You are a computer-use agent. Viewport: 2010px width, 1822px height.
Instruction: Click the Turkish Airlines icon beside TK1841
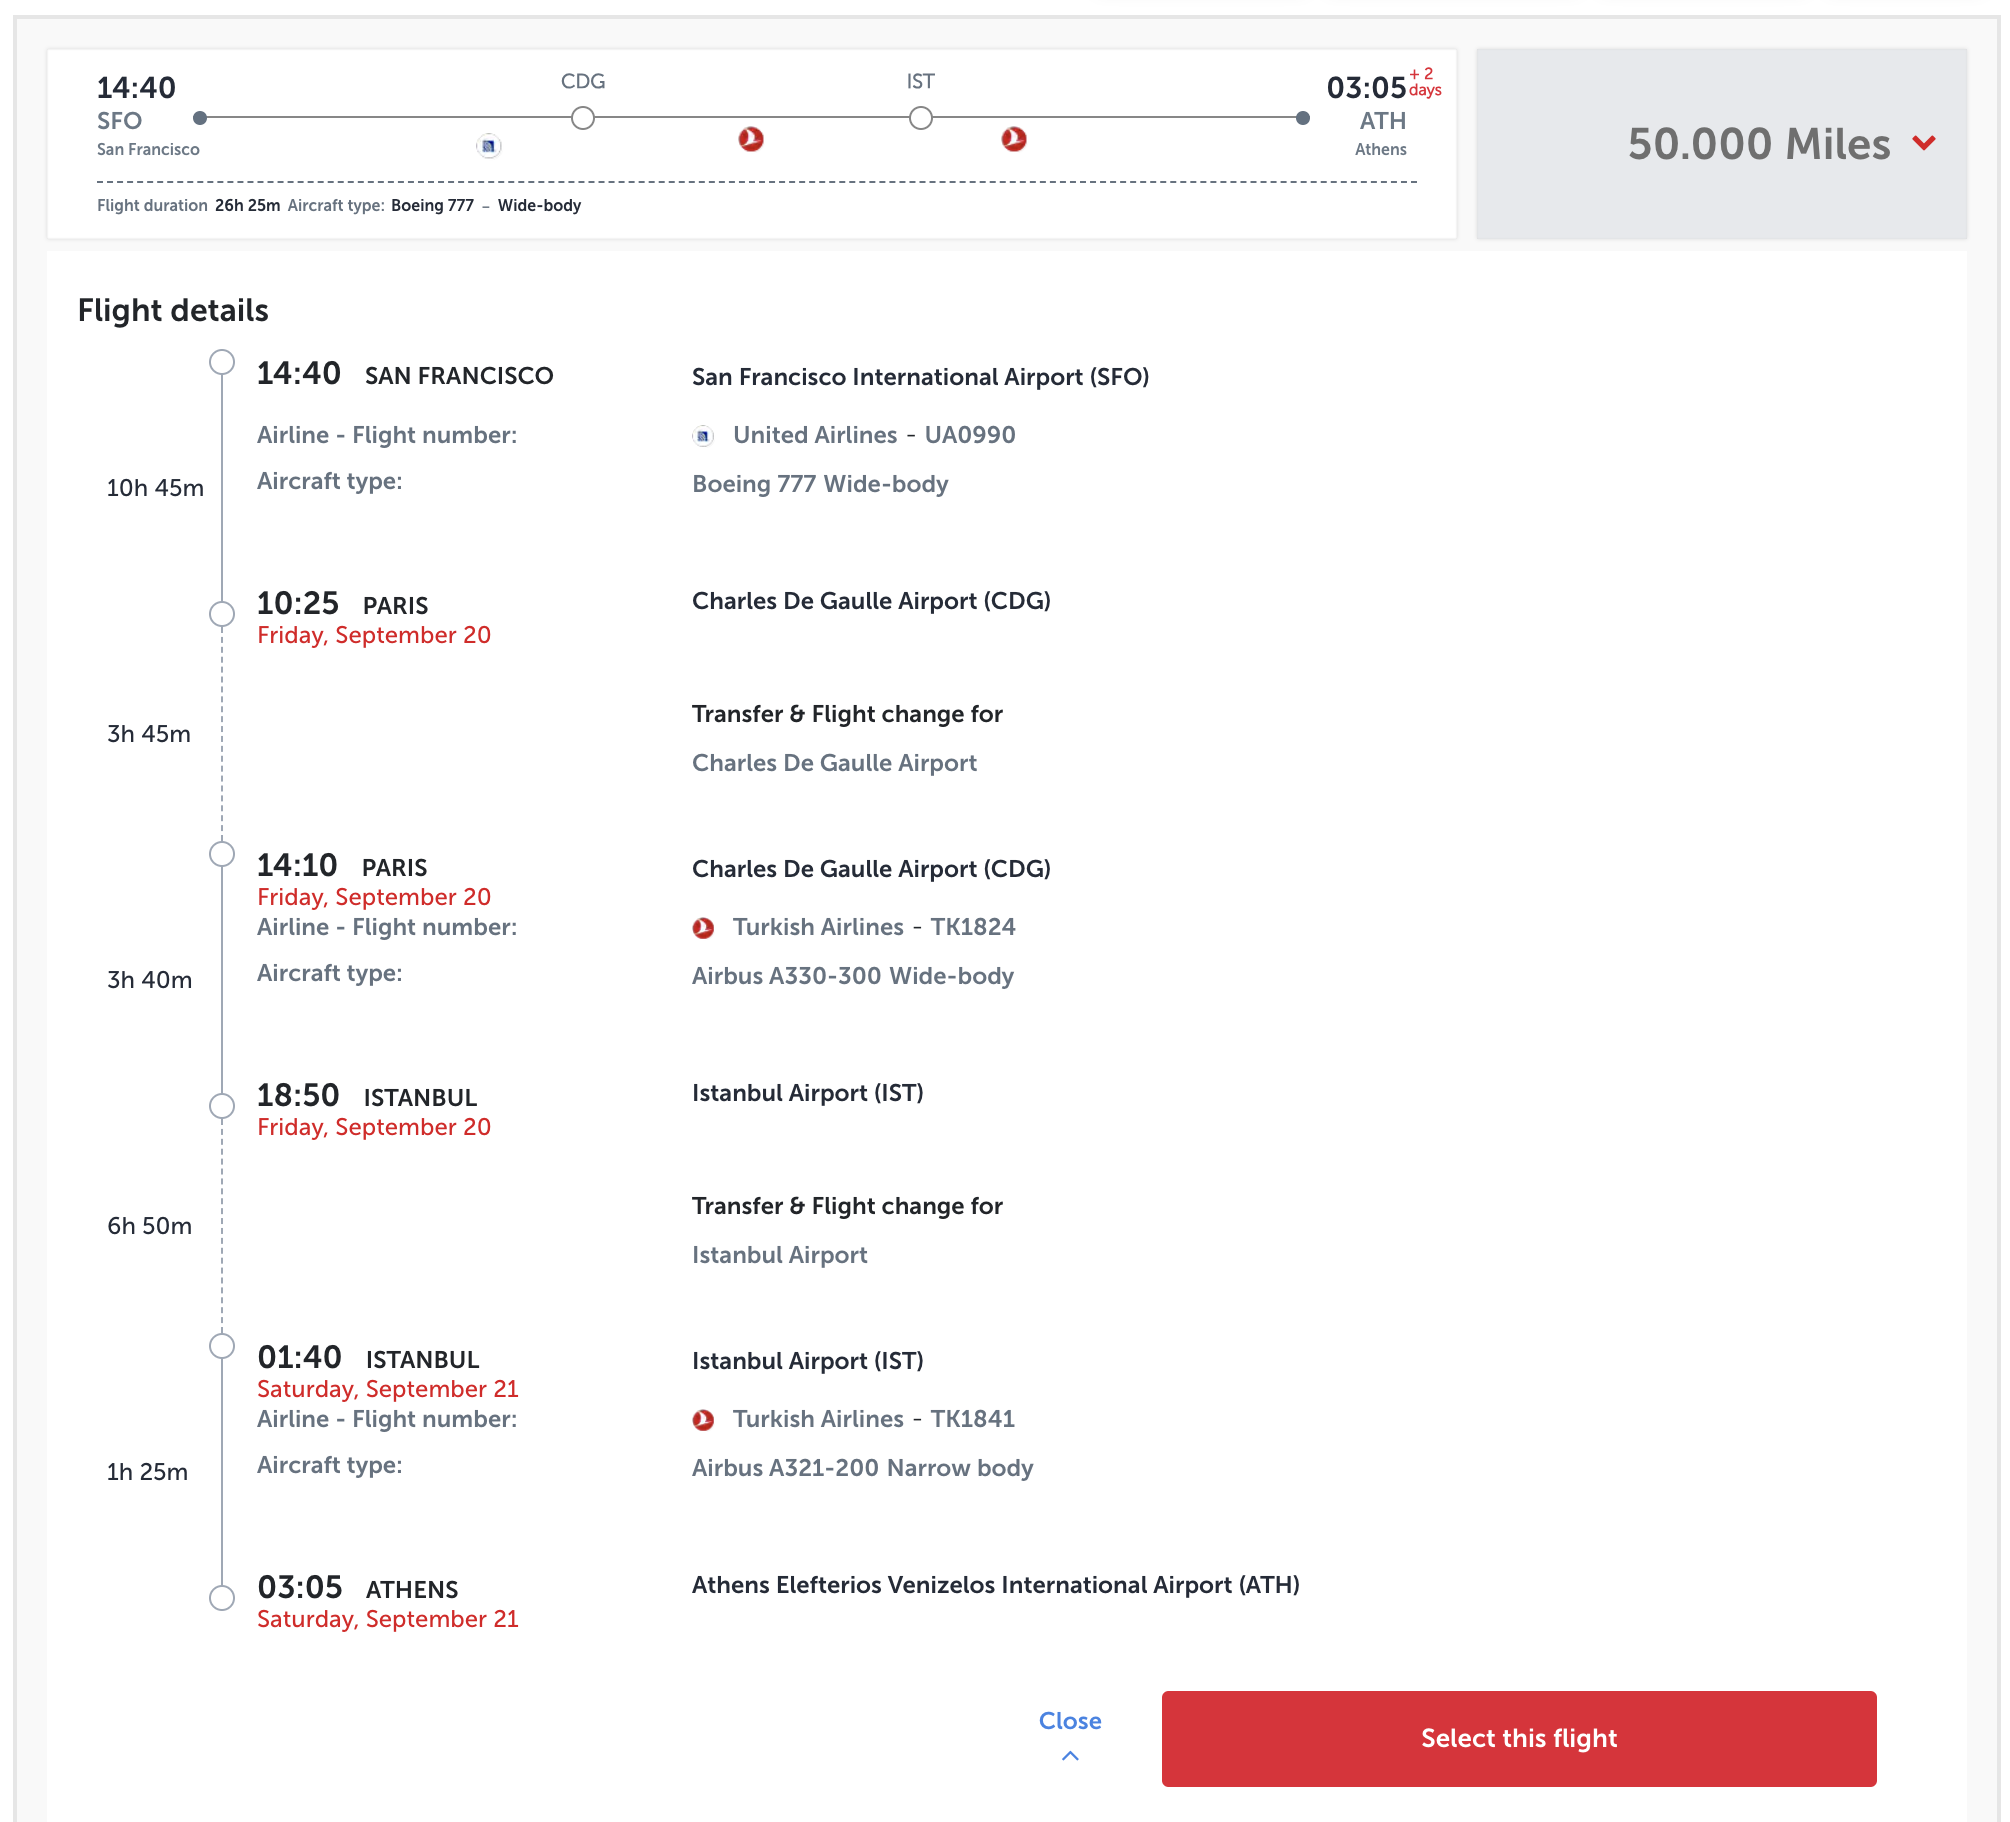tap(703, 1420)
